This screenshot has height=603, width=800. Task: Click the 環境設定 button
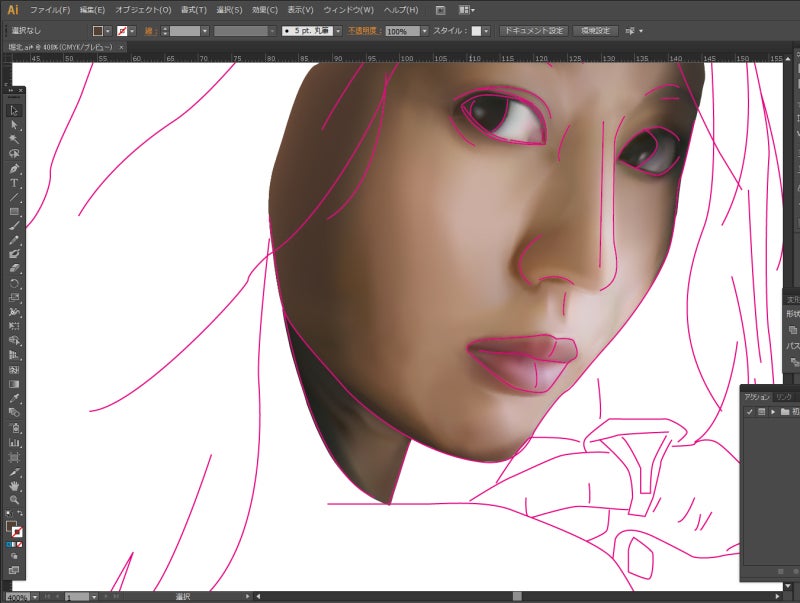pos(595,31)
